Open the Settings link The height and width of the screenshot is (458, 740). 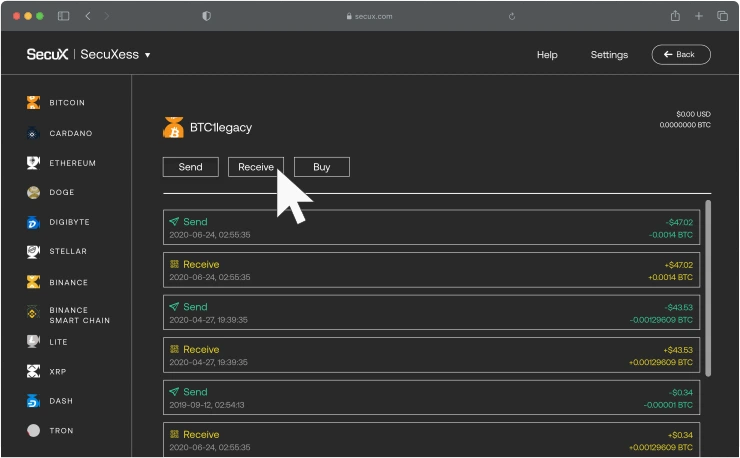pos(609,55)
